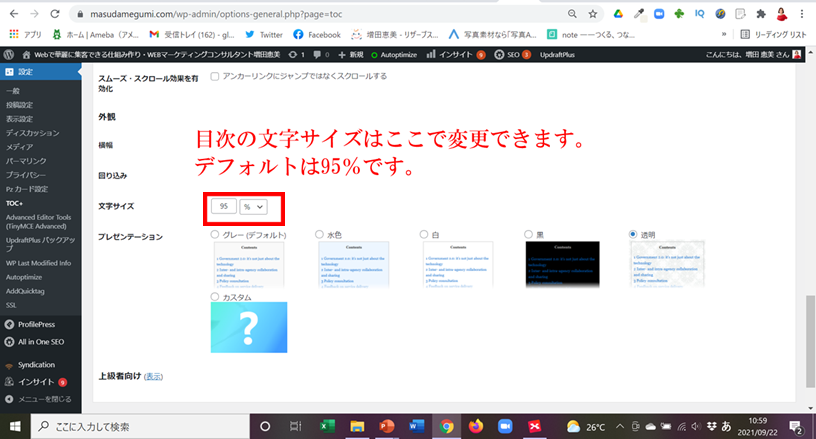Open the Zoom extension in the toolbar
Screen dimensions: 816x439
[x=659, y=14]
